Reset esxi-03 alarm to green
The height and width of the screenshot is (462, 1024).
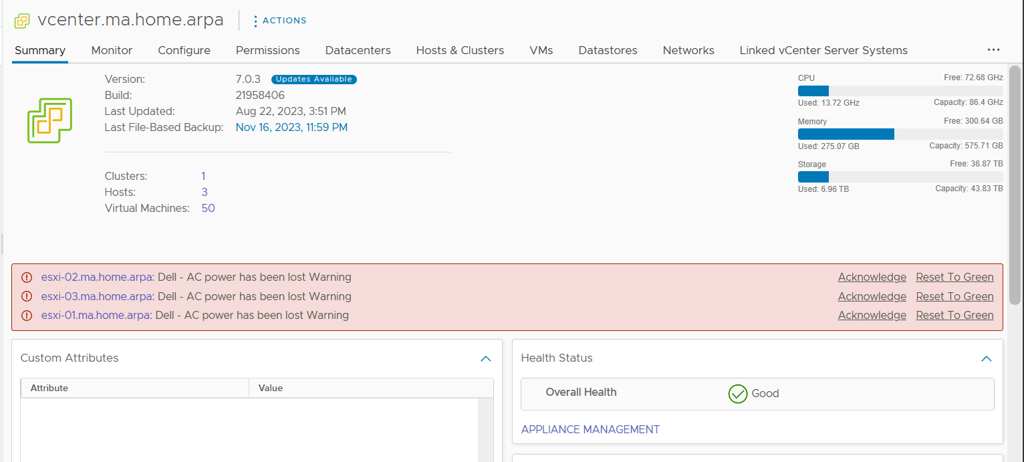pyautogui.click(x=955, y=296)
